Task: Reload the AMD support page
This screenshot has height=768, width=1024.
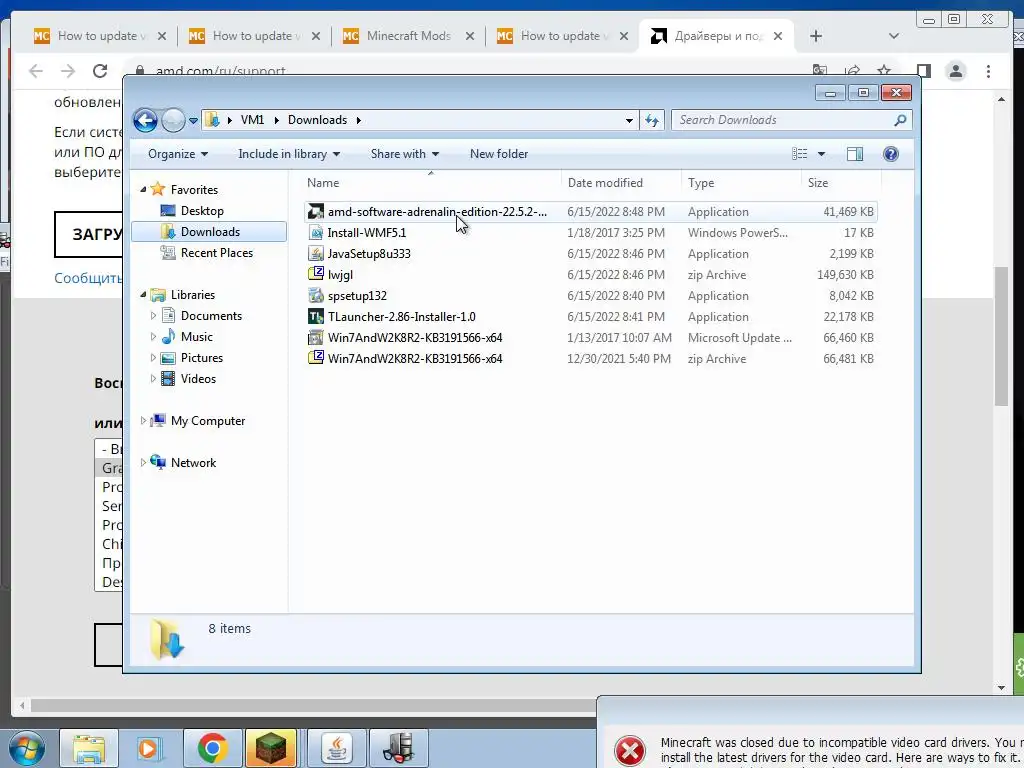Action: click(x=100, y=71)
